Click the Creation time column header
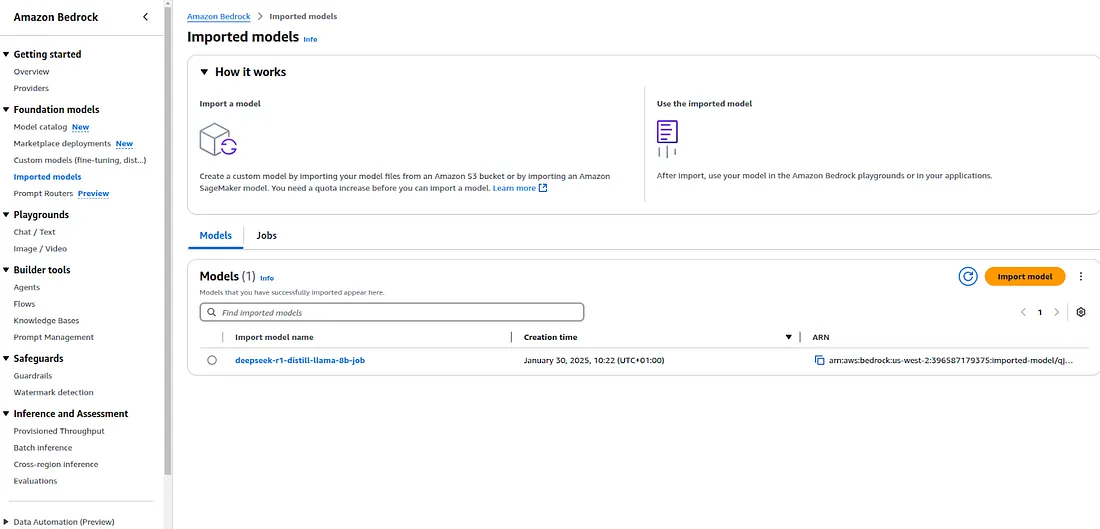 (x=551, y=337)
